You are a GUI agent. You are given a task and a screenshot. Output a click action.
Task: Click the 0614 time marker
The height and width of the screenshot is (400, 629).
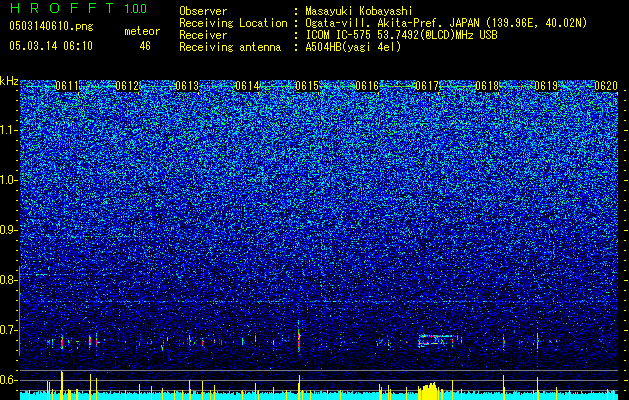[x=247, y=86]
